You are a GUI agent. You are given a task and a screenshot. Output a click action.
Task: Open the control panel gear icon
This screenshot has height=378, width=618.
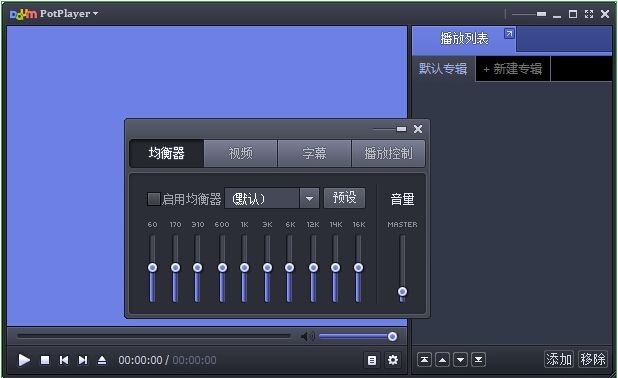click(393, 360)
